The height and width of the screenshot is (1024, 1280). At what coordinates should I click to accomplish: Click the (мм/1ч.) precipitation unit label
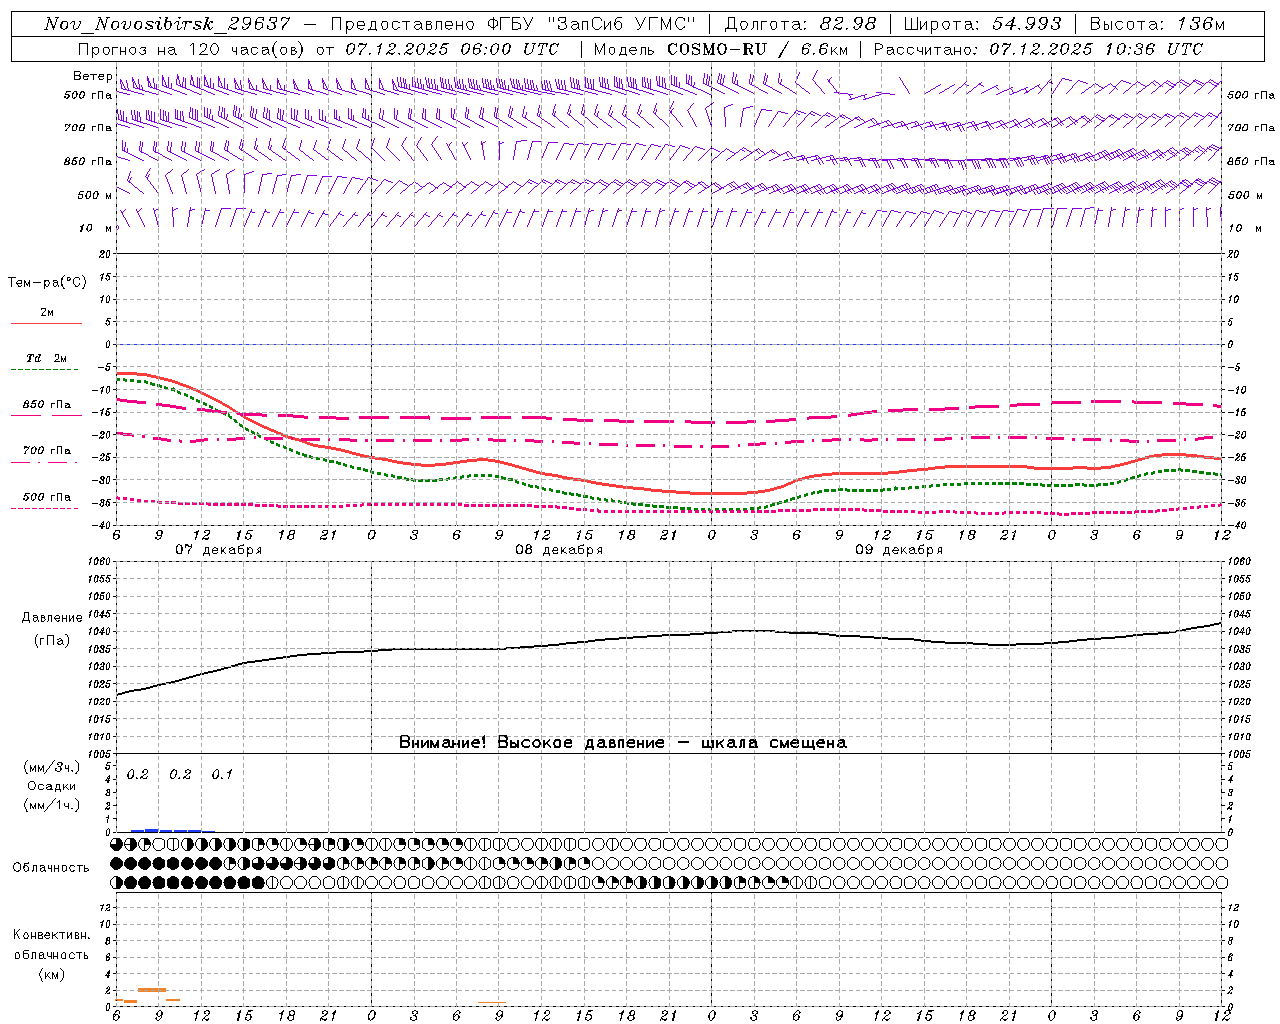(x=51, y=805)
